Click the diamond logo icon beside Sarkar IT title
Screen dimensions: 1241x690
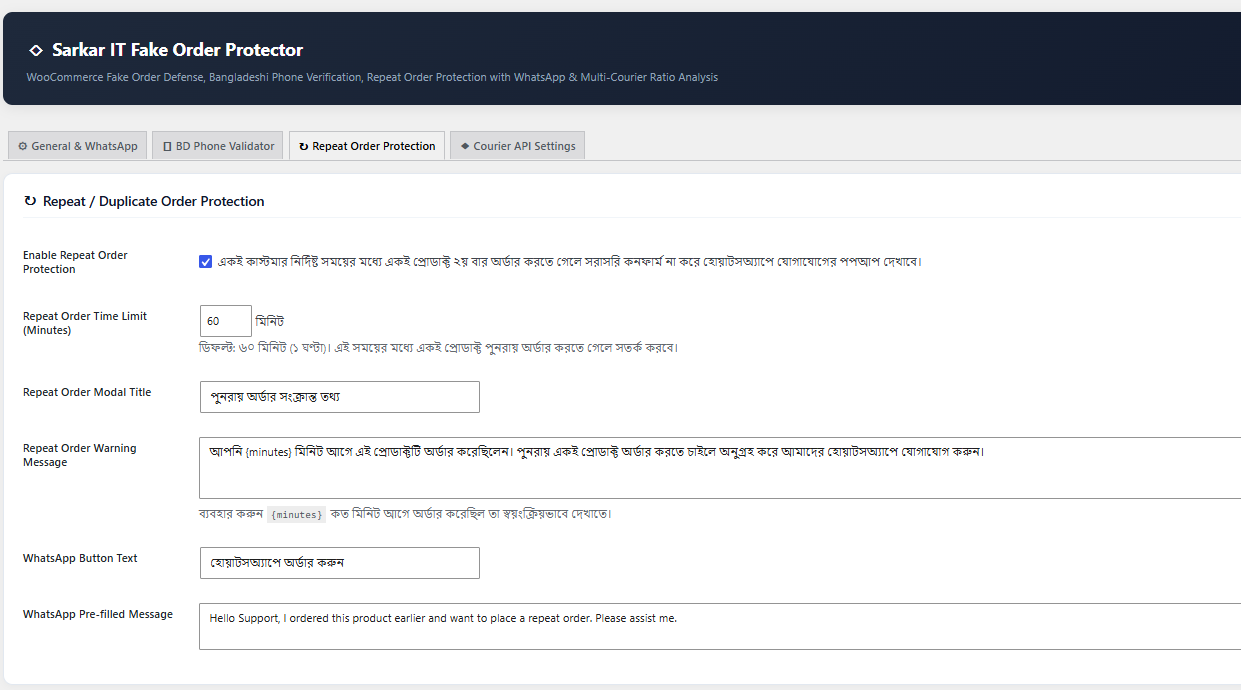coord(36,50)
